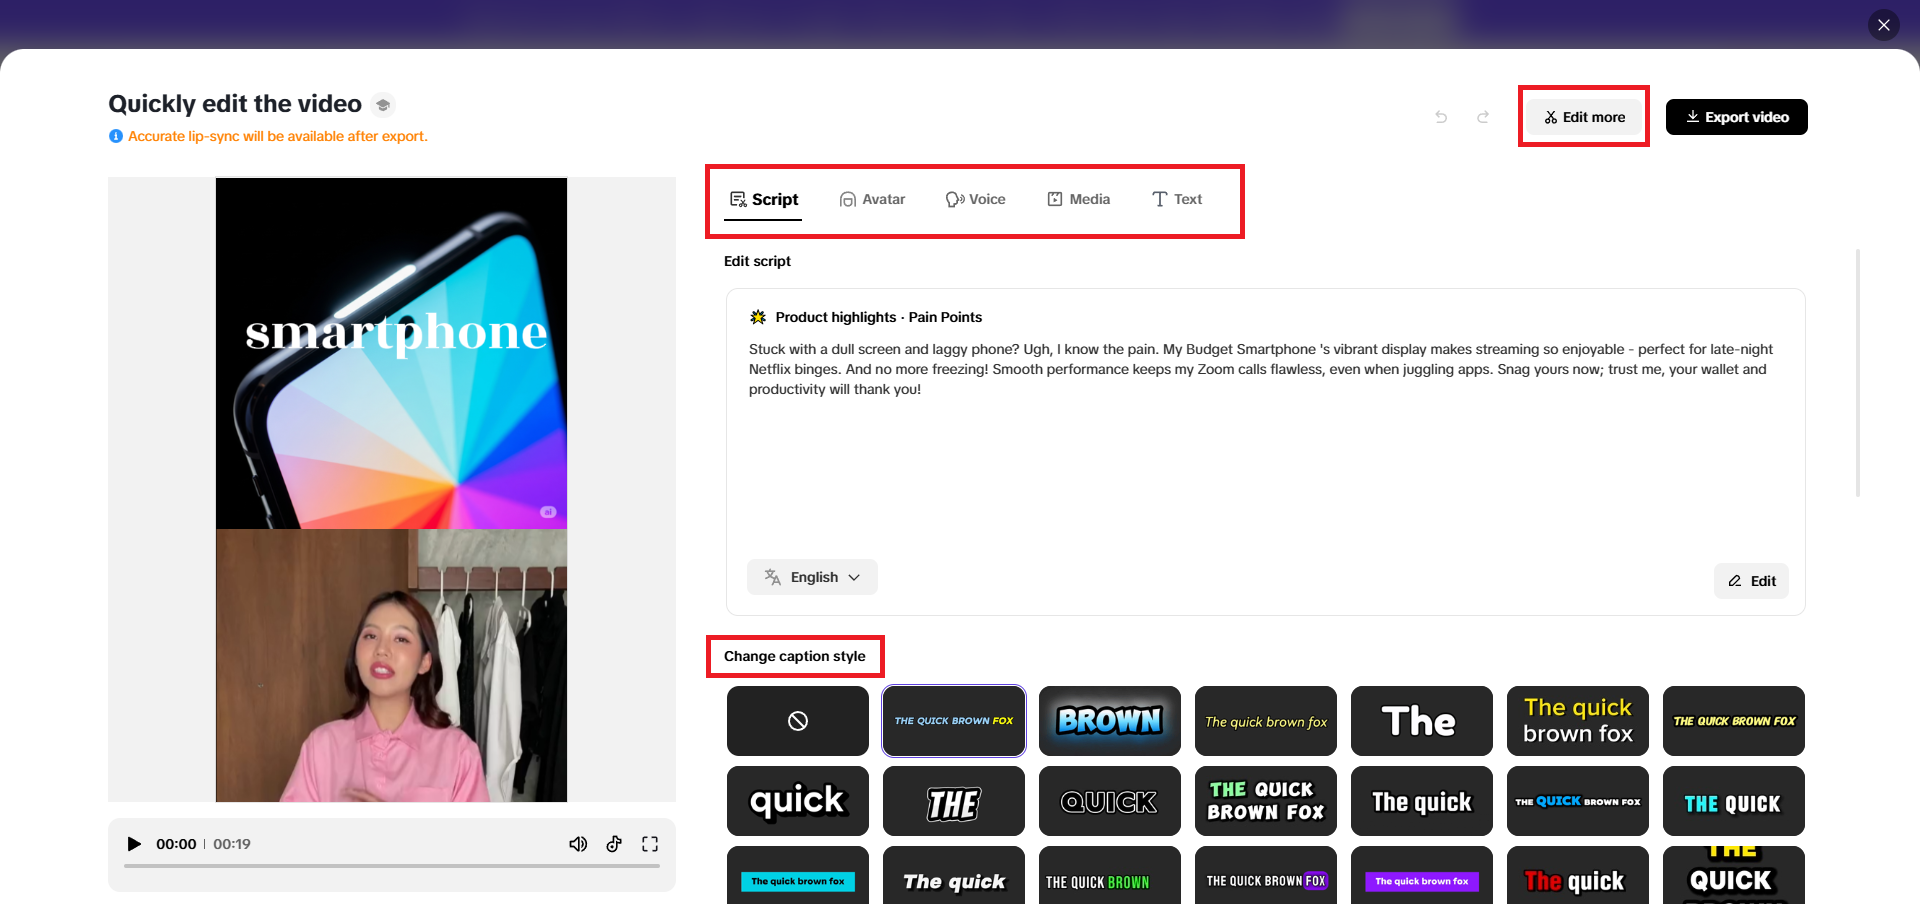Click the smartphone video preview

pos(391,490)
